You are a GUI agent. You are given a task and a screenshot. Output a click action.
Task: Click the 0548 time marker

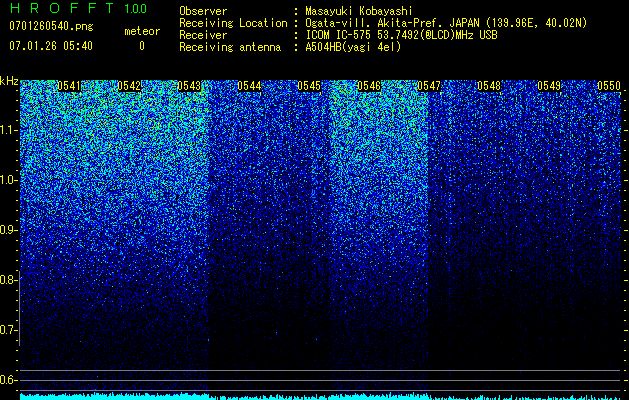[489, 86]
